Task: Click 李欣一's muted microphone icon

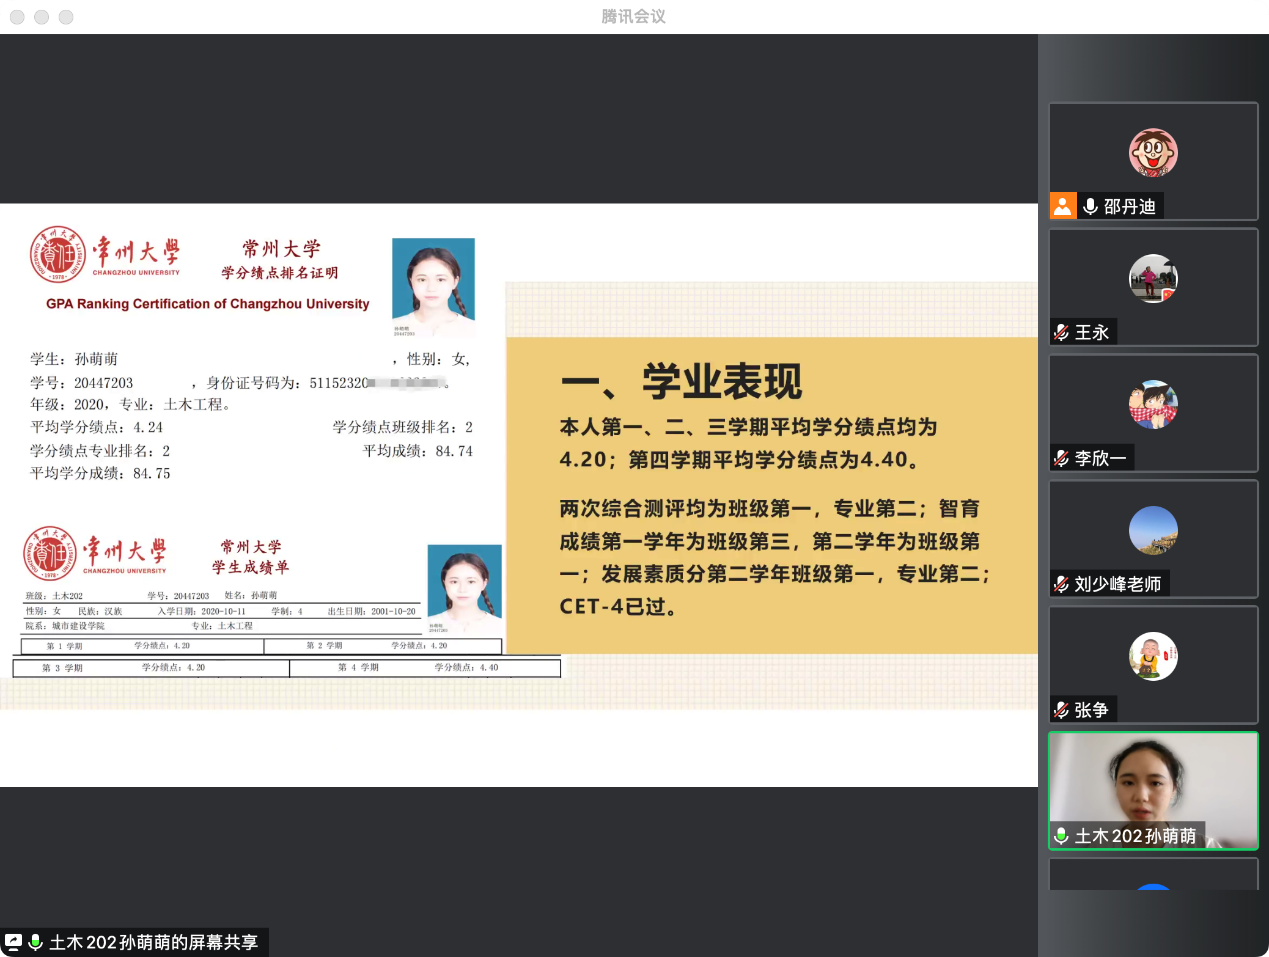Action: pos(1062,458)
